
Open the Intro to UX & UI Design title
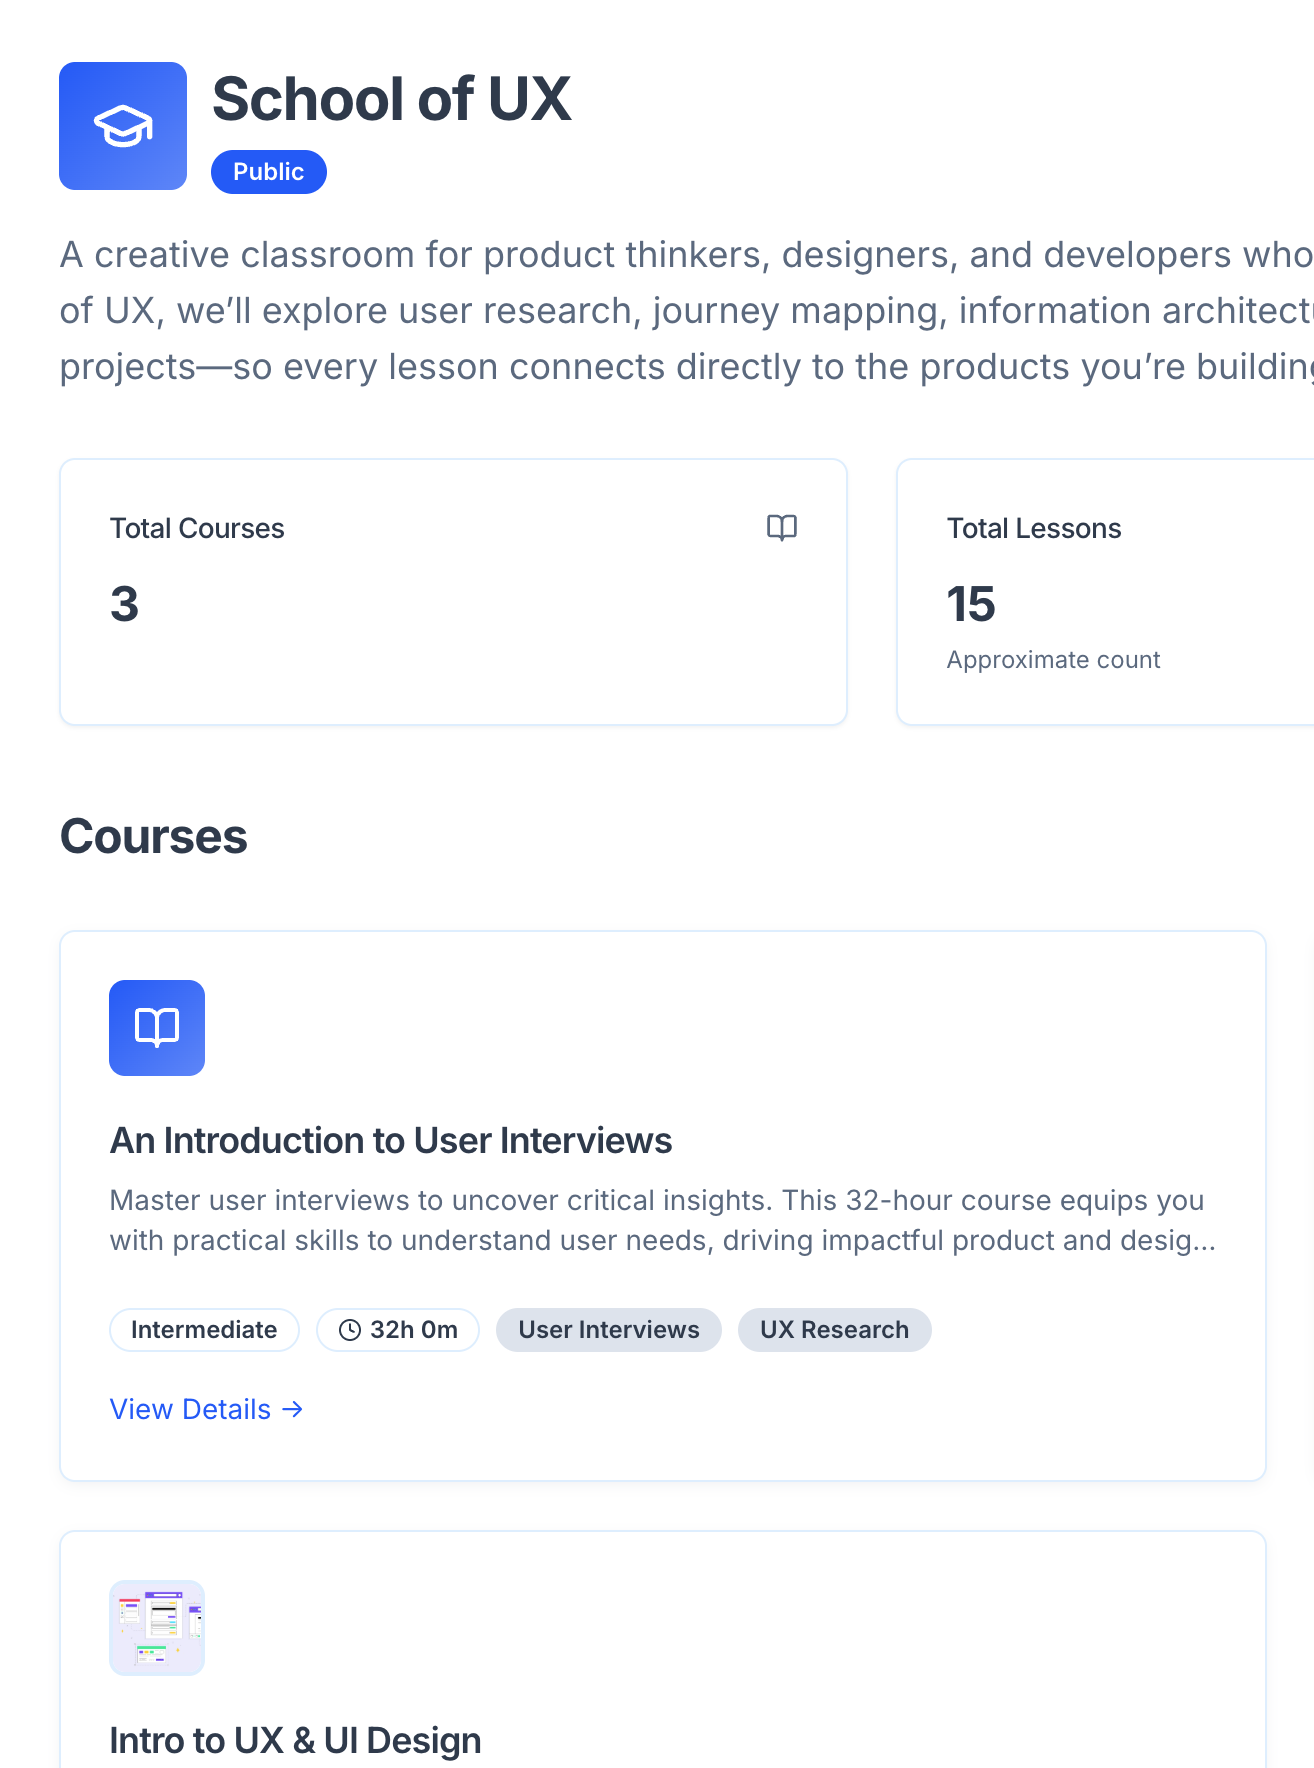coord(295,1741)
